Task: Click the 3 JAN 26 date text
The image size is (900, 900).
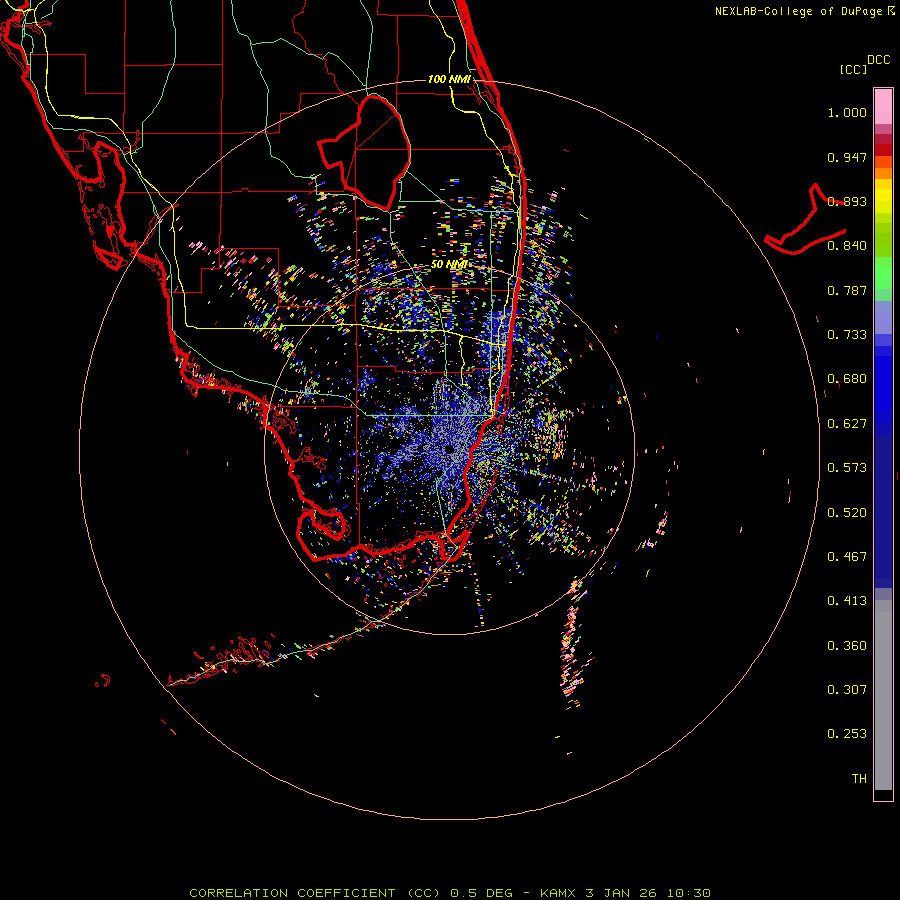Action: (620, 893)
